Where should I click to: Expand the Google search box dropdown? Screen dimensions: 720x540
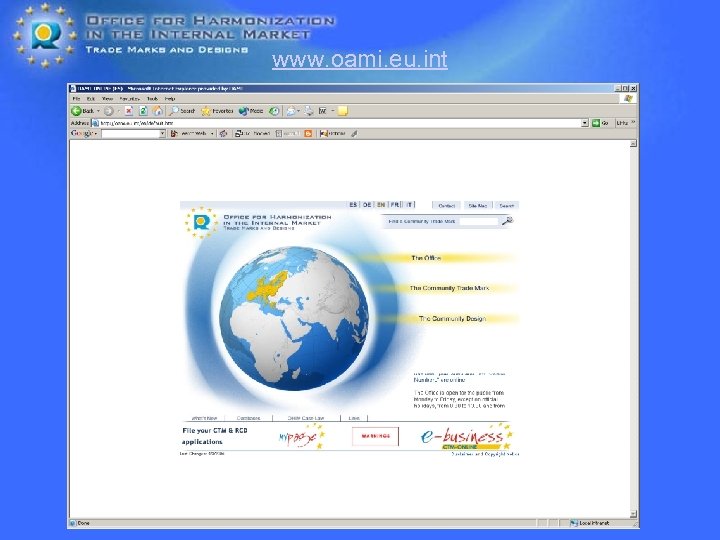(x=162, y=134)
